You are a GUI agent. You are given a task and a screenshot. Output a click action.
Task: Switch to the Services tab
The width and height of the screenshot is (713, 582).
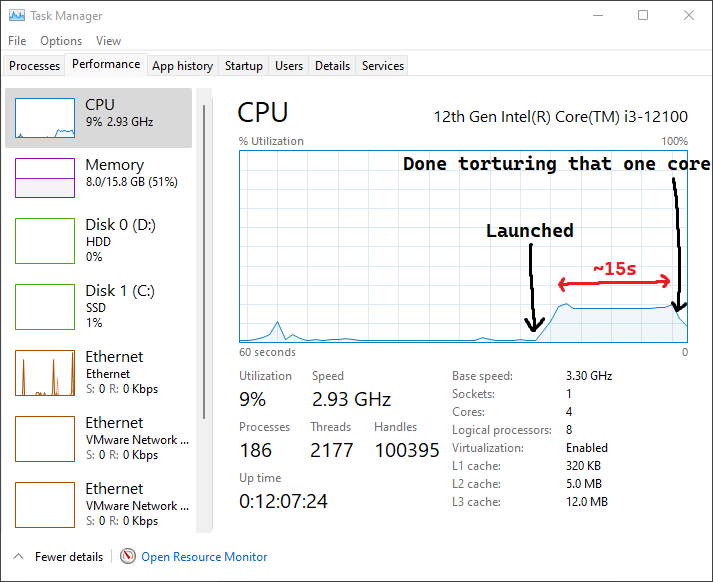point(383,66)
